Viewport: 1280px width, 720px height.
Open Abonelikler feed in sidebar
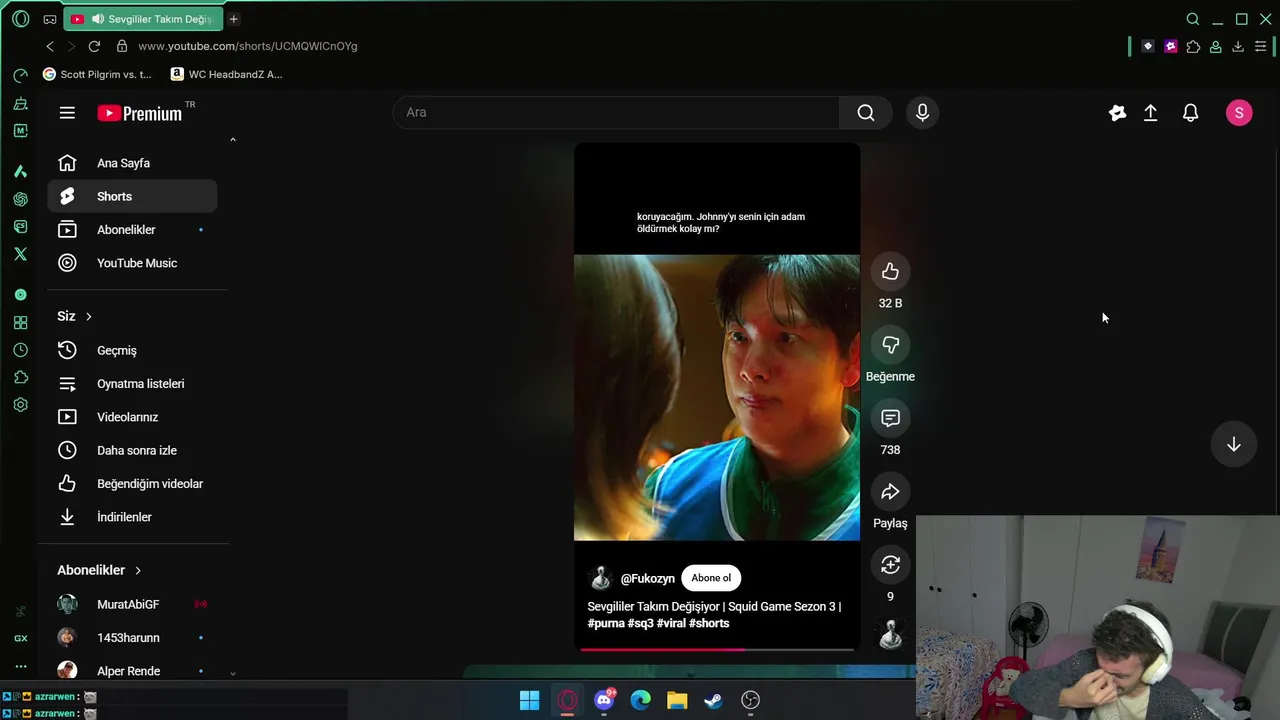tap(132, 230)
